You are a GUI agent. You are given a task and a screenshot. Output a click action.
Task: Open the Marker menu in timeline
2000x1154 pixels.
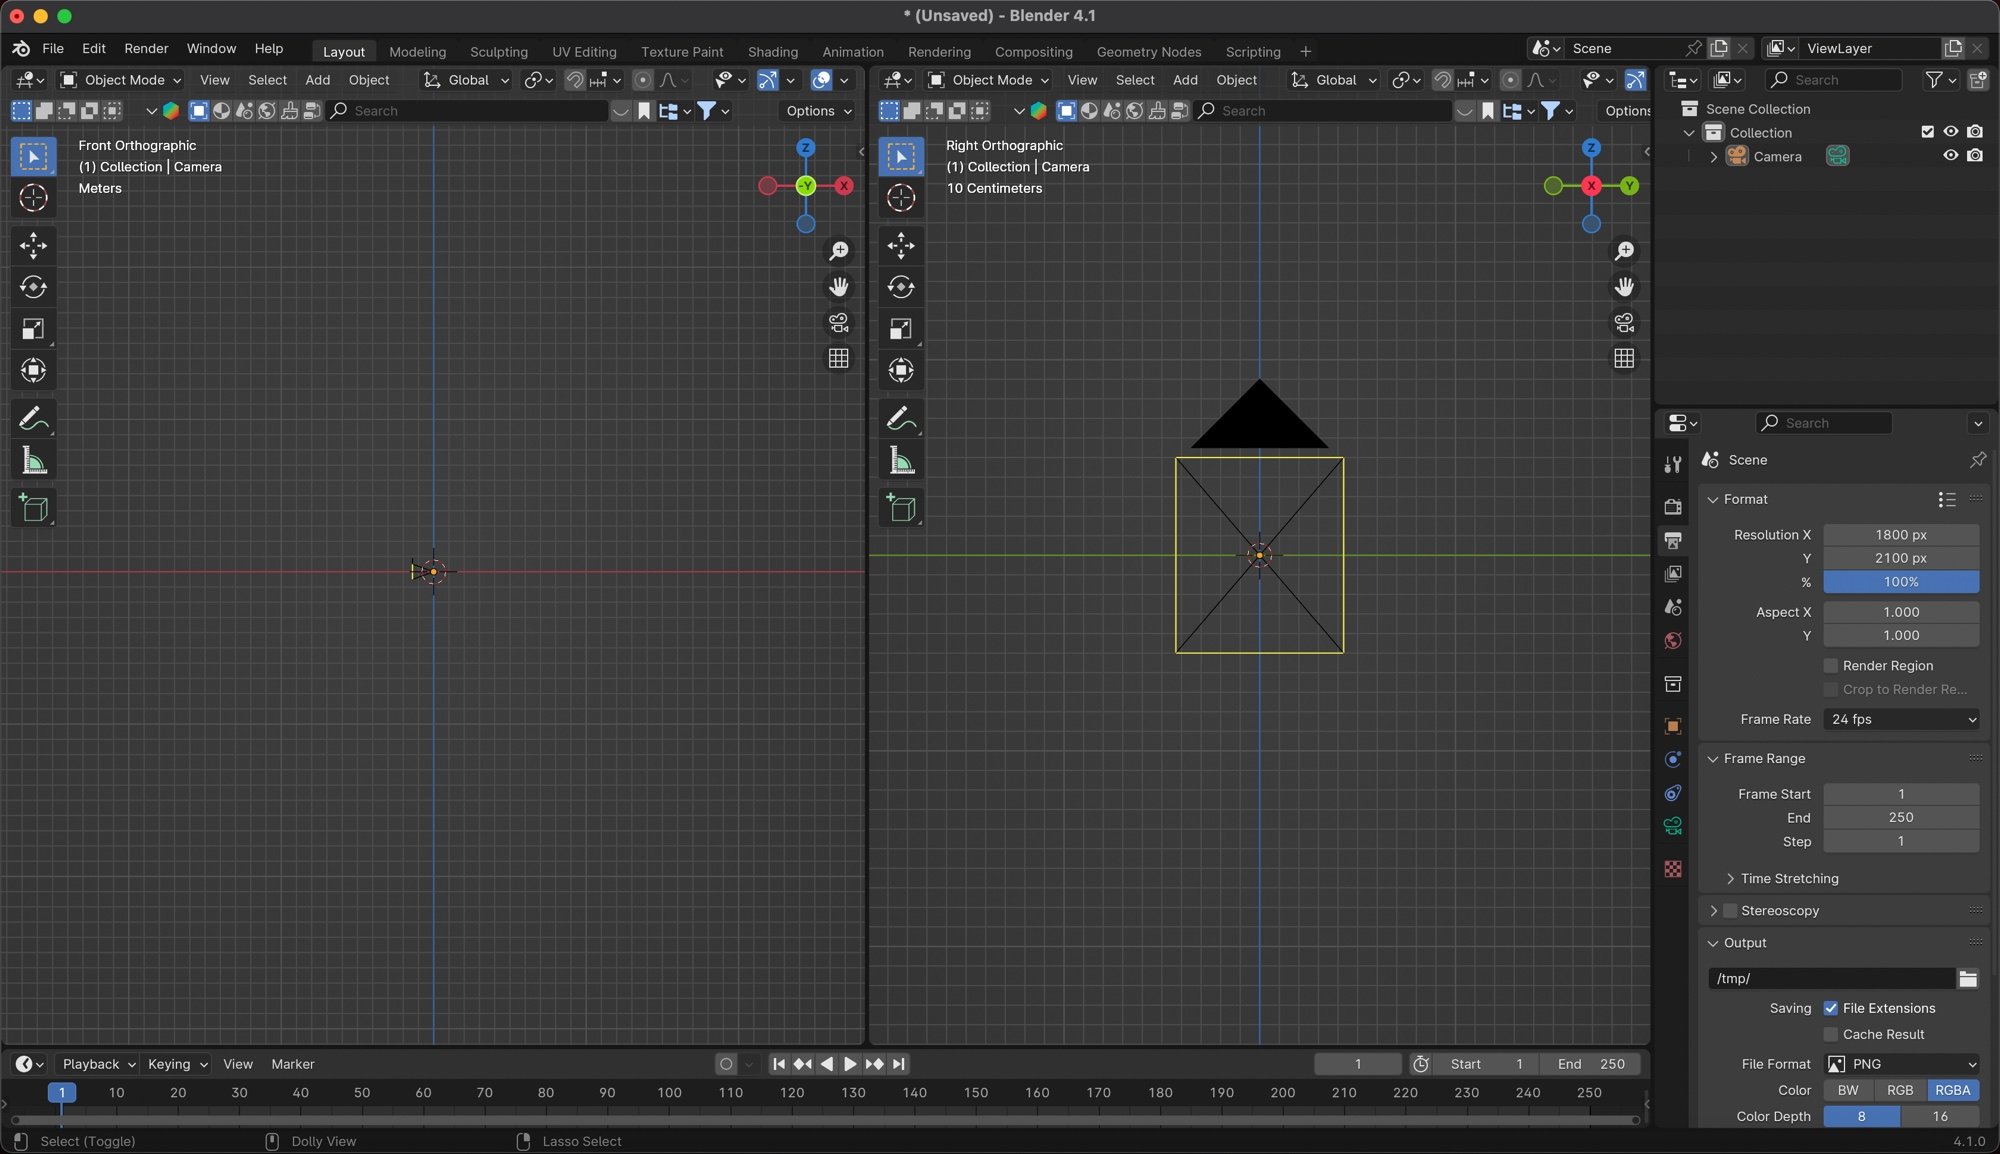tap(292, 1065)
